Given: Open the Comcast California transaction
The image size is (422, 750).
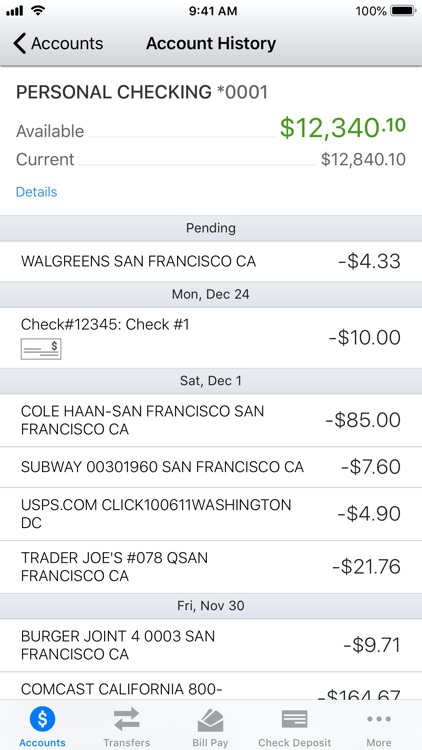Looking at the screenshot, I should coord(211,686).
